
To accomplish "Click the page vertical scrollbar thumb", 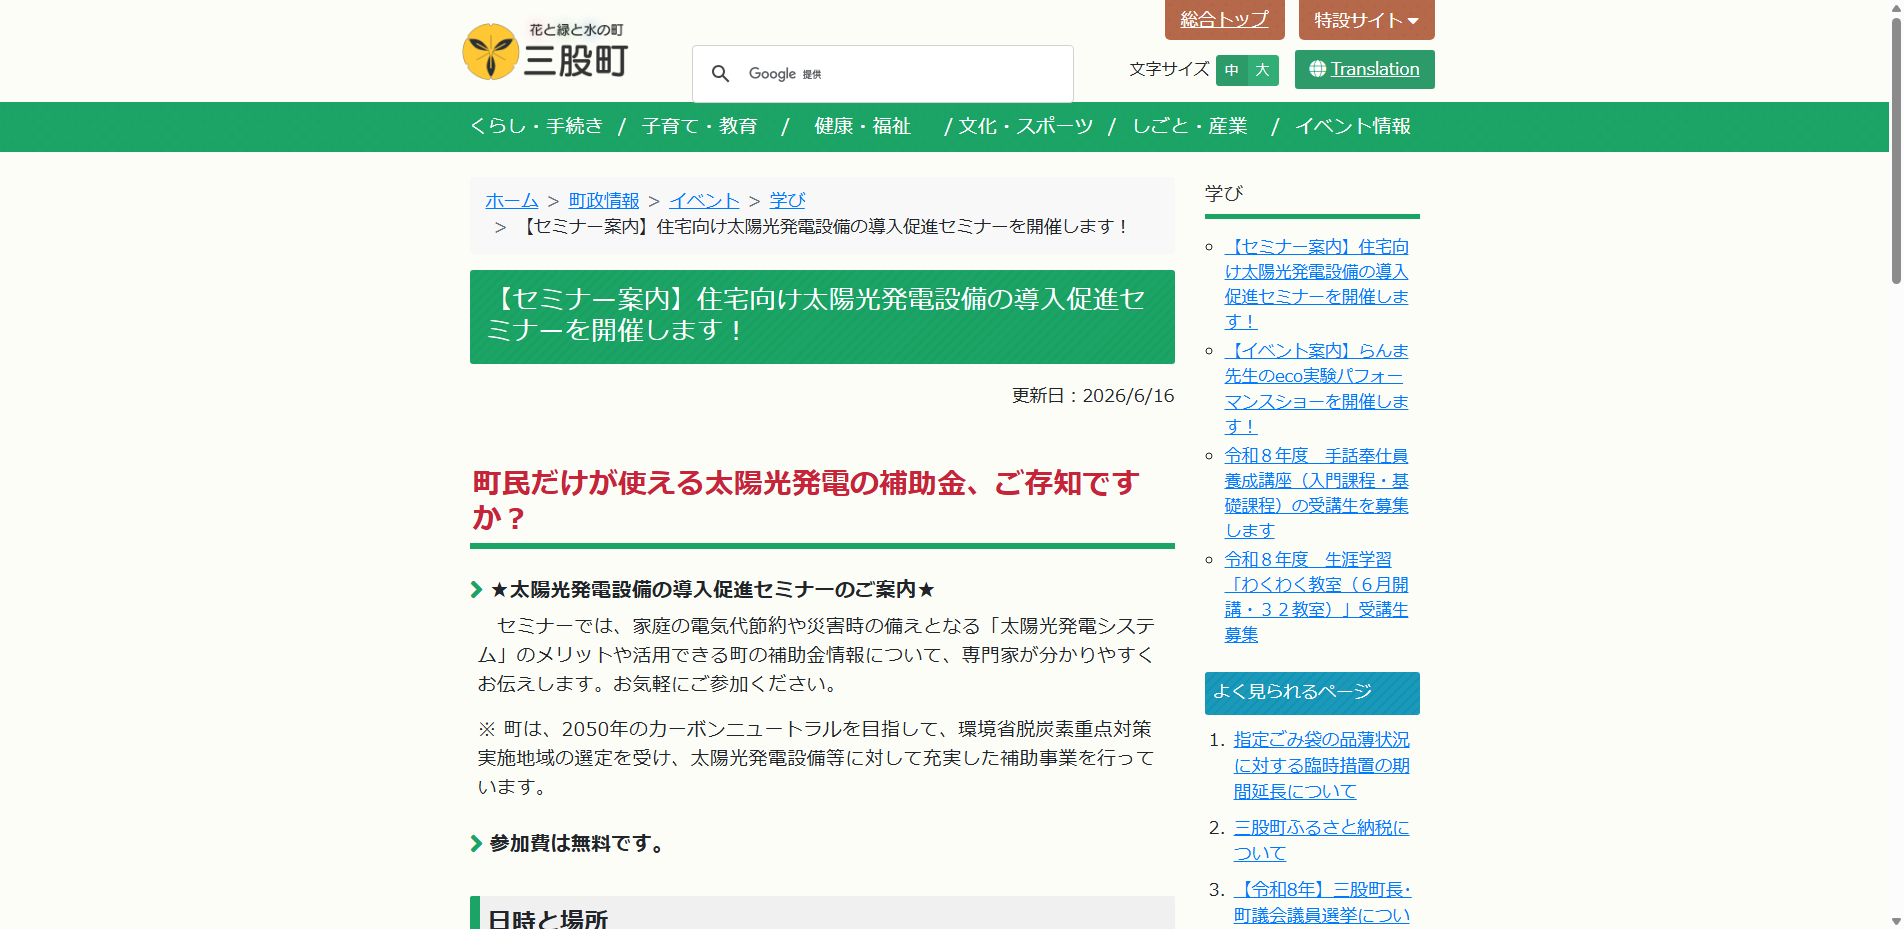I will pos(1895,150).
